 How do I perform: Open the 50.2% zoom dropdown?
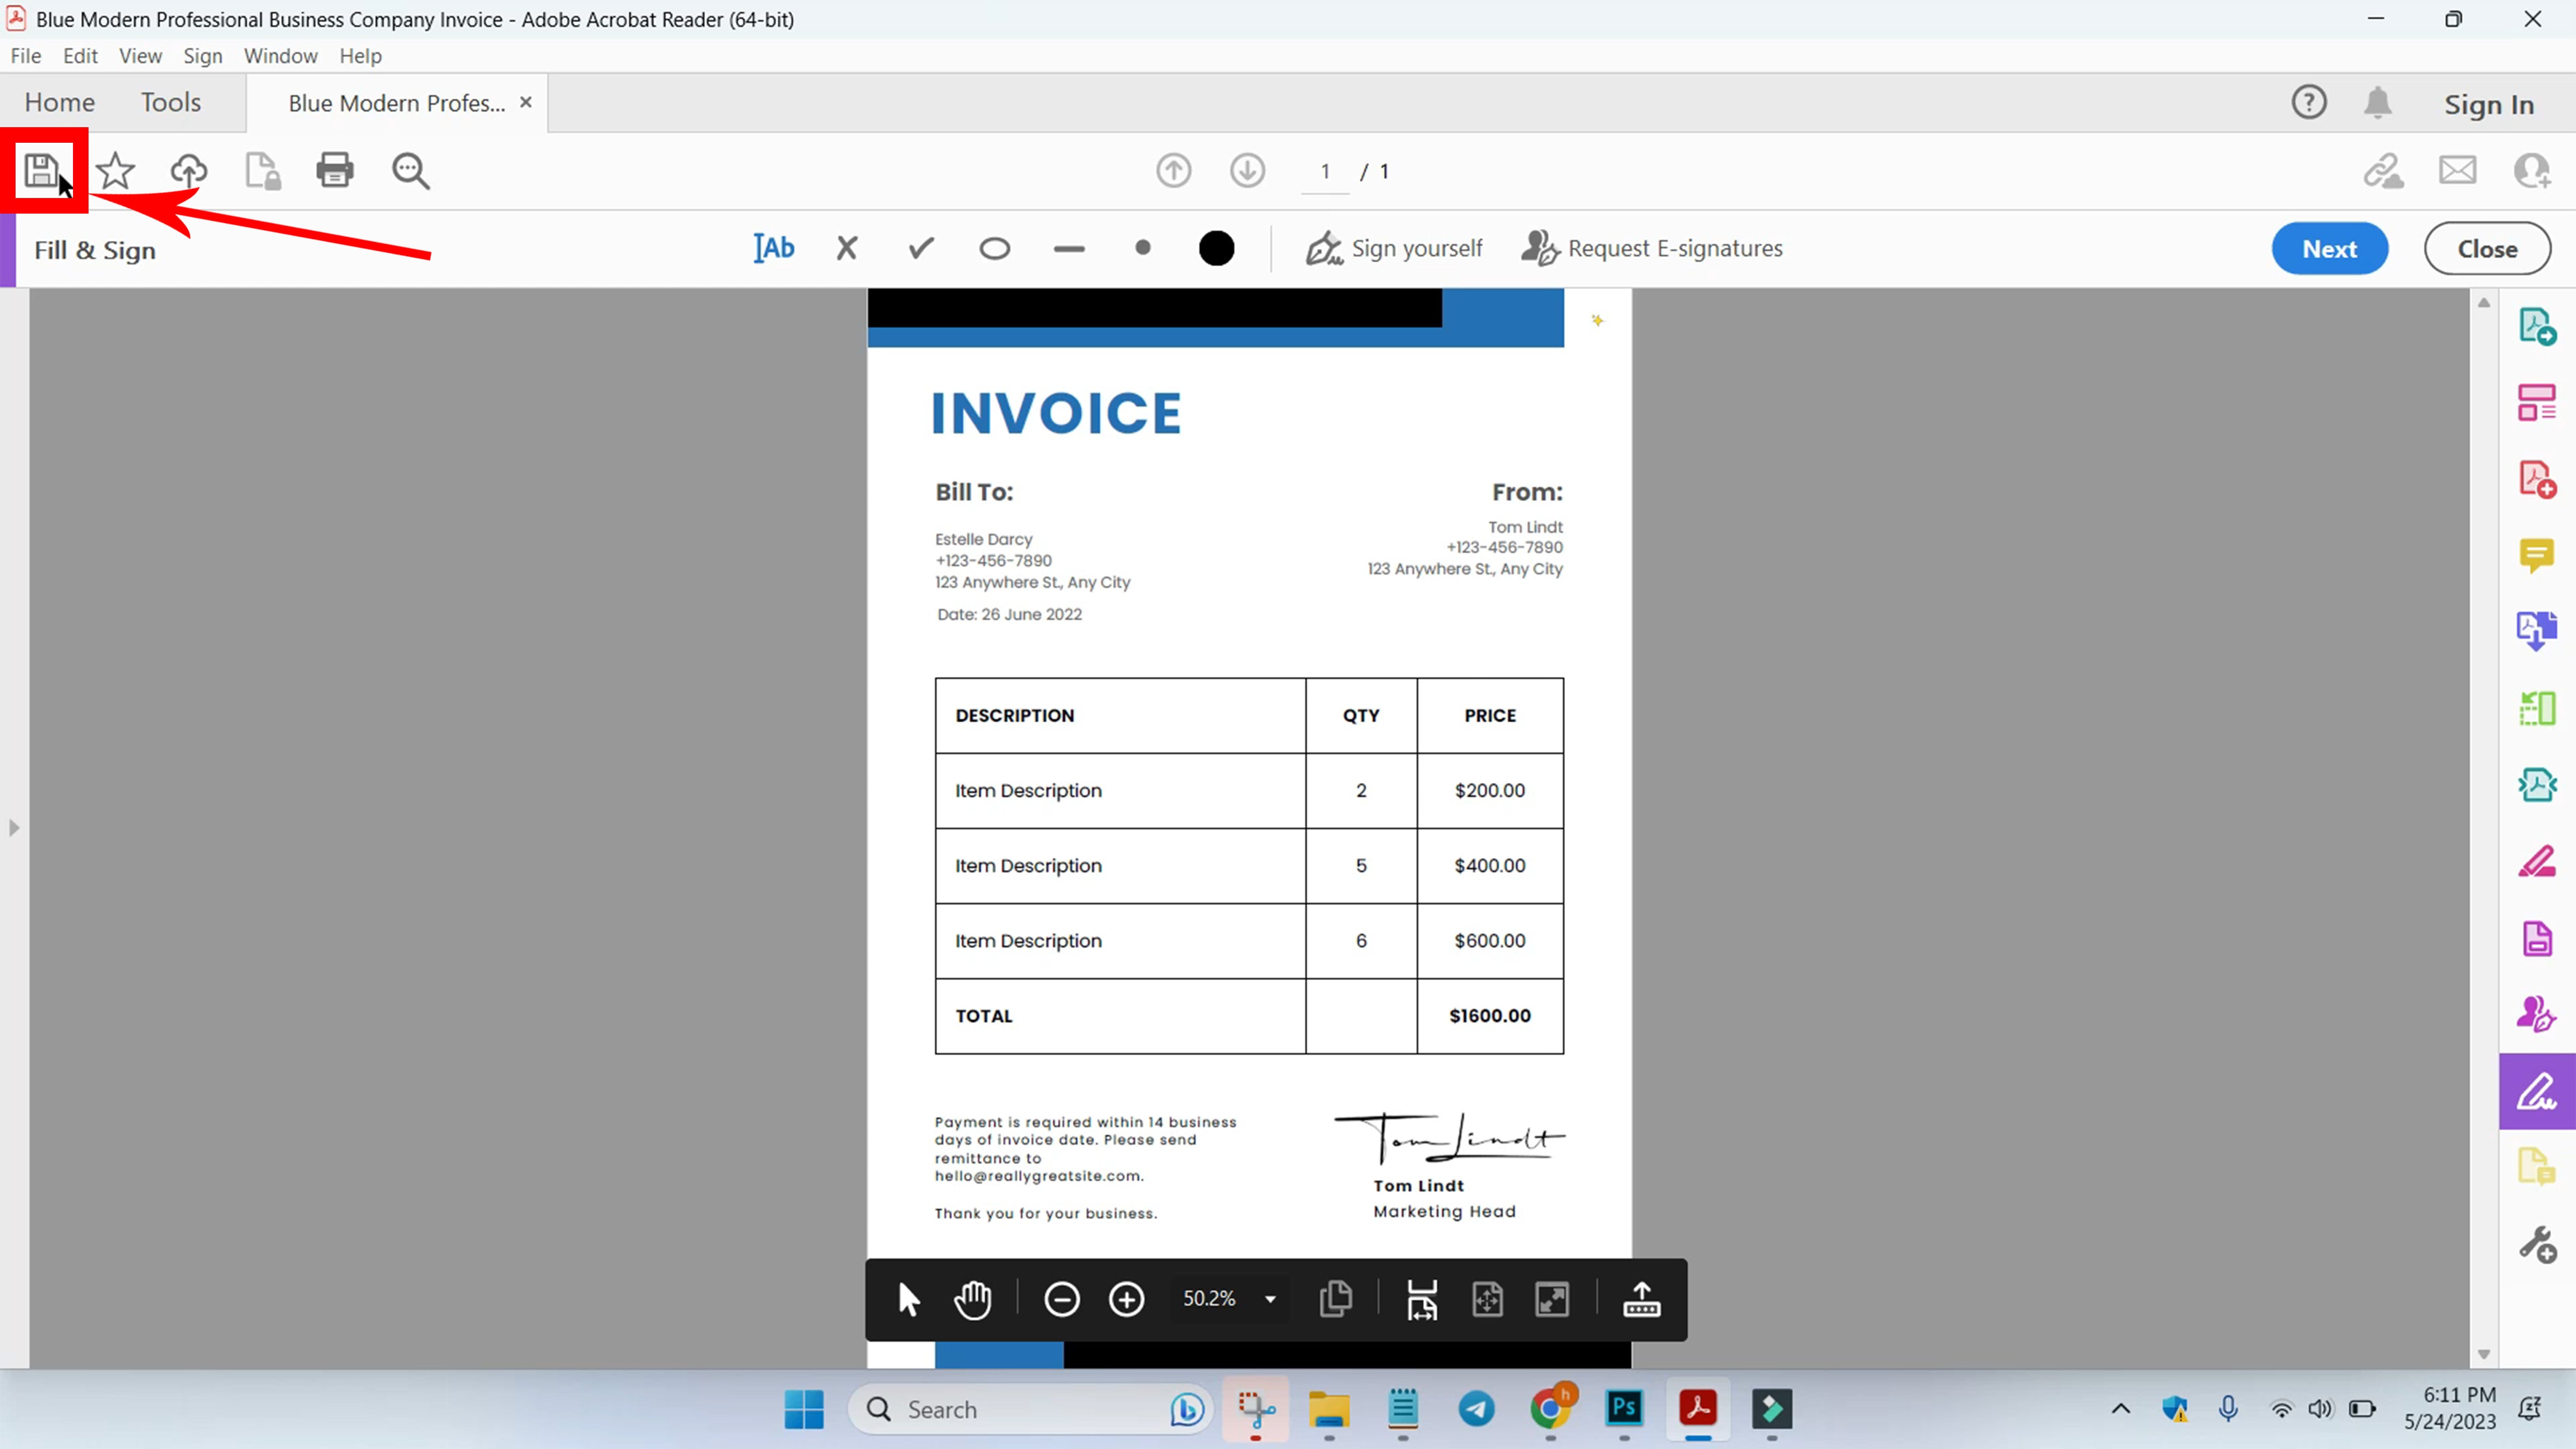(x=1229, y=1299)
